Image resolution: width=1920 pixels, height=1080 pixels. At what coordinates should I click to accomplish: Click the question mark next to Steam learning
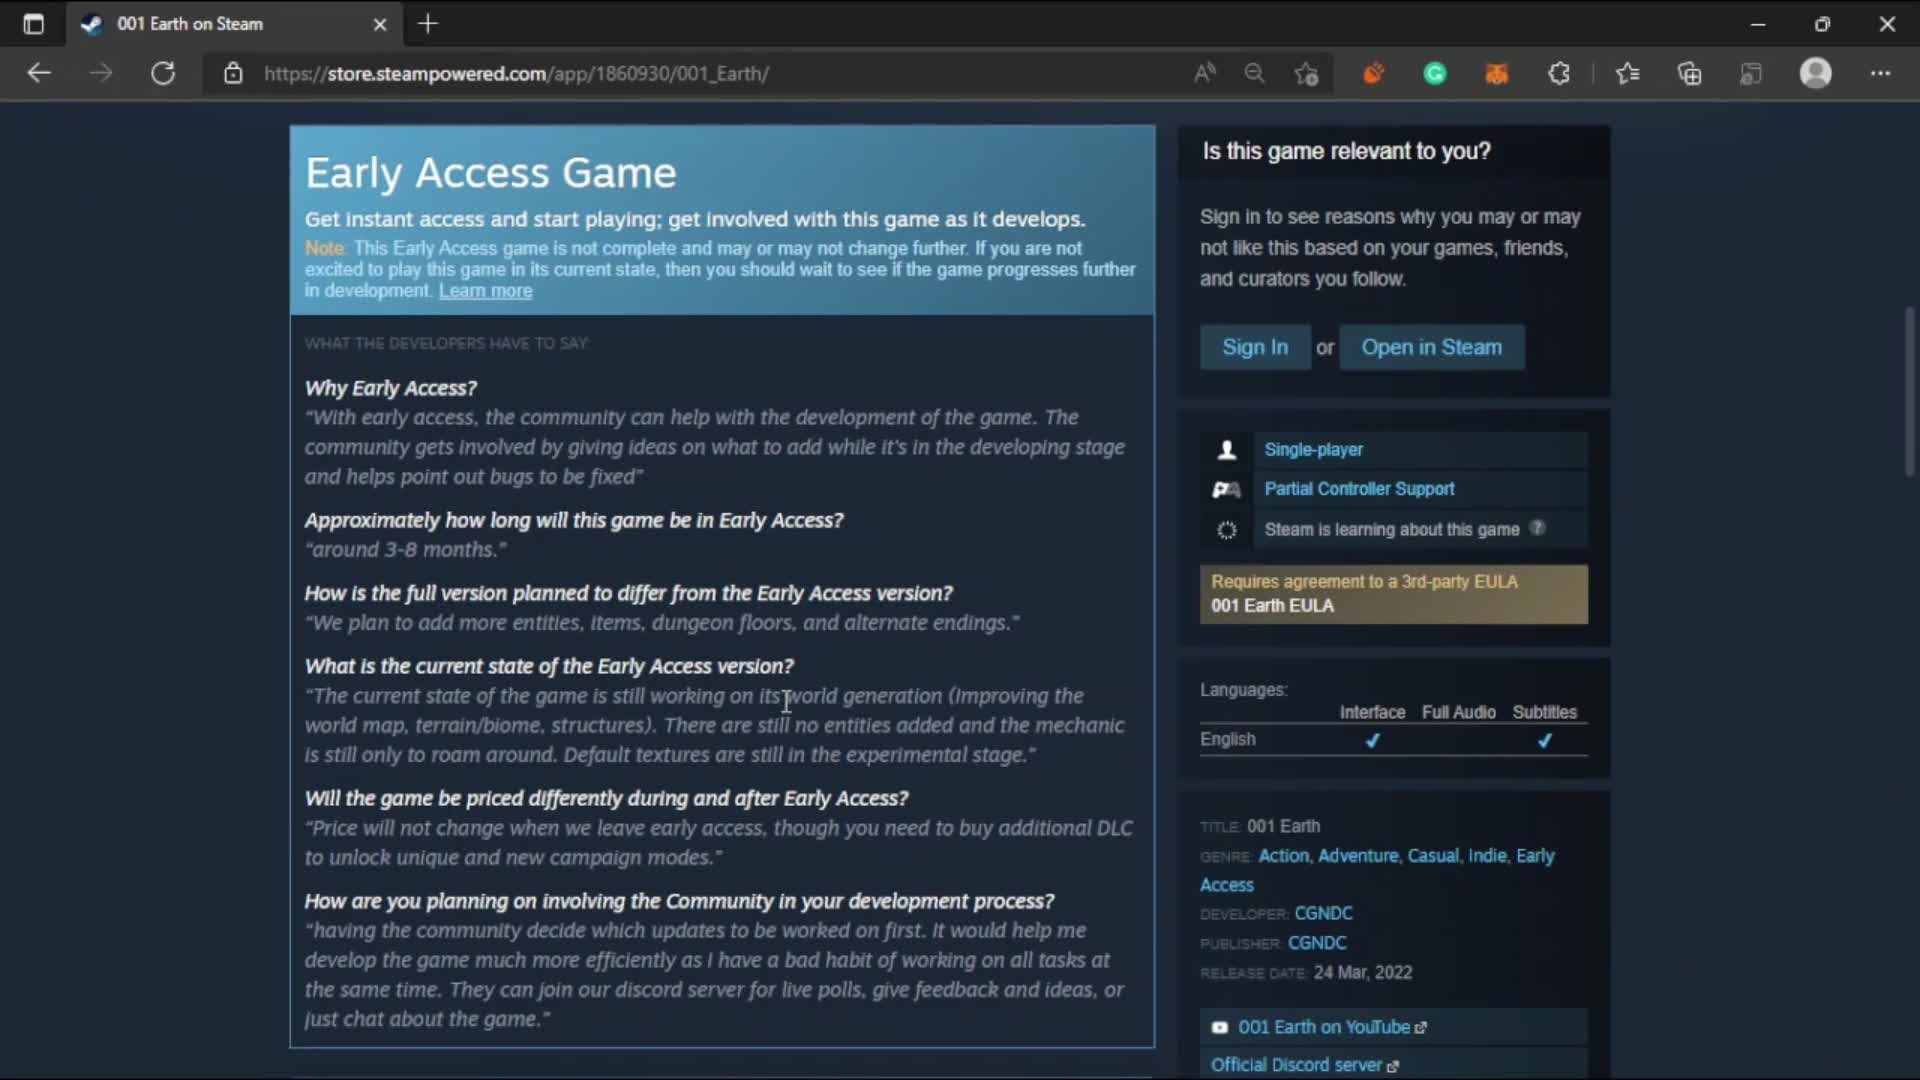[x=1538, y=528]
